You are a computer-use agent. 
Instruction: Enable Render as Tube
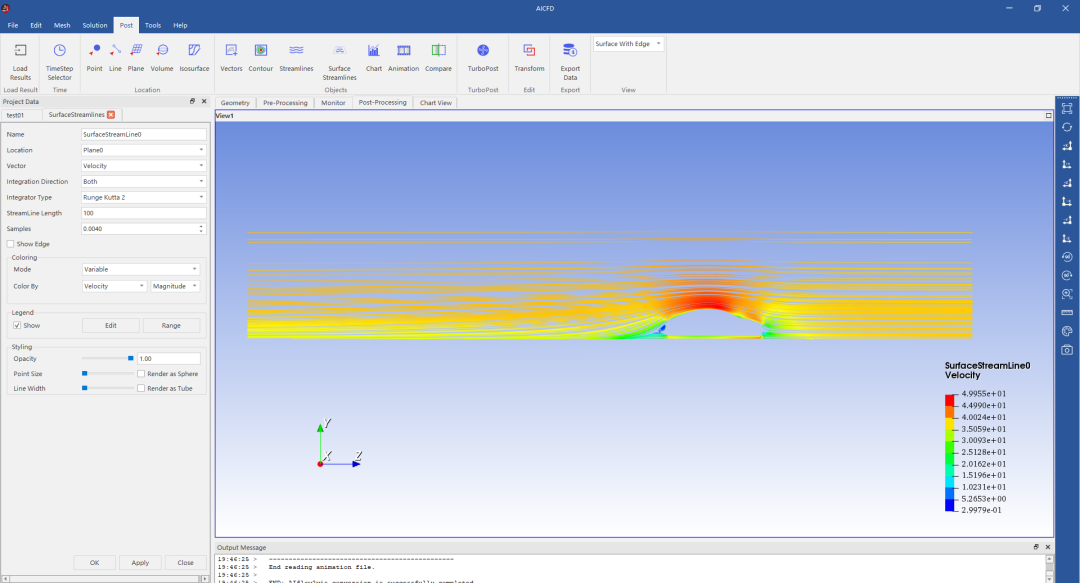[141, 389]
